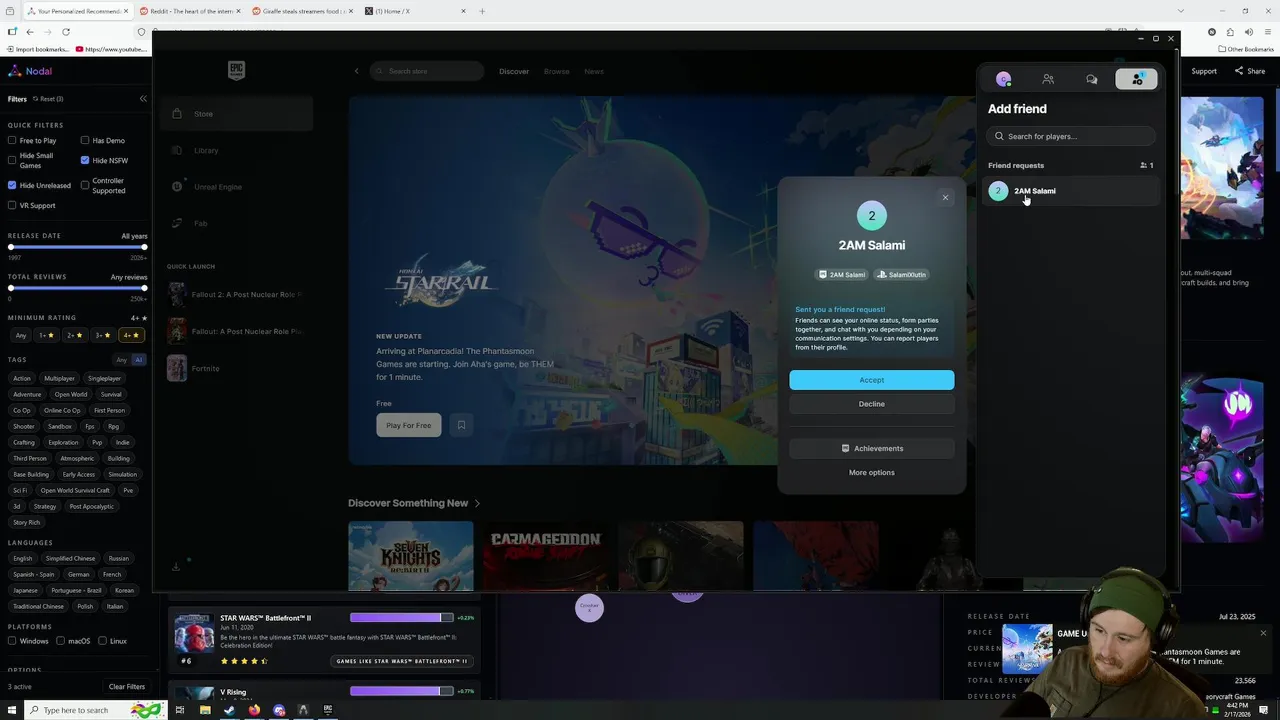This screenshot has height=720, width=1280.
Task: Open the browser's list all tabs dropdown
Action: [x=1180, y=11]
